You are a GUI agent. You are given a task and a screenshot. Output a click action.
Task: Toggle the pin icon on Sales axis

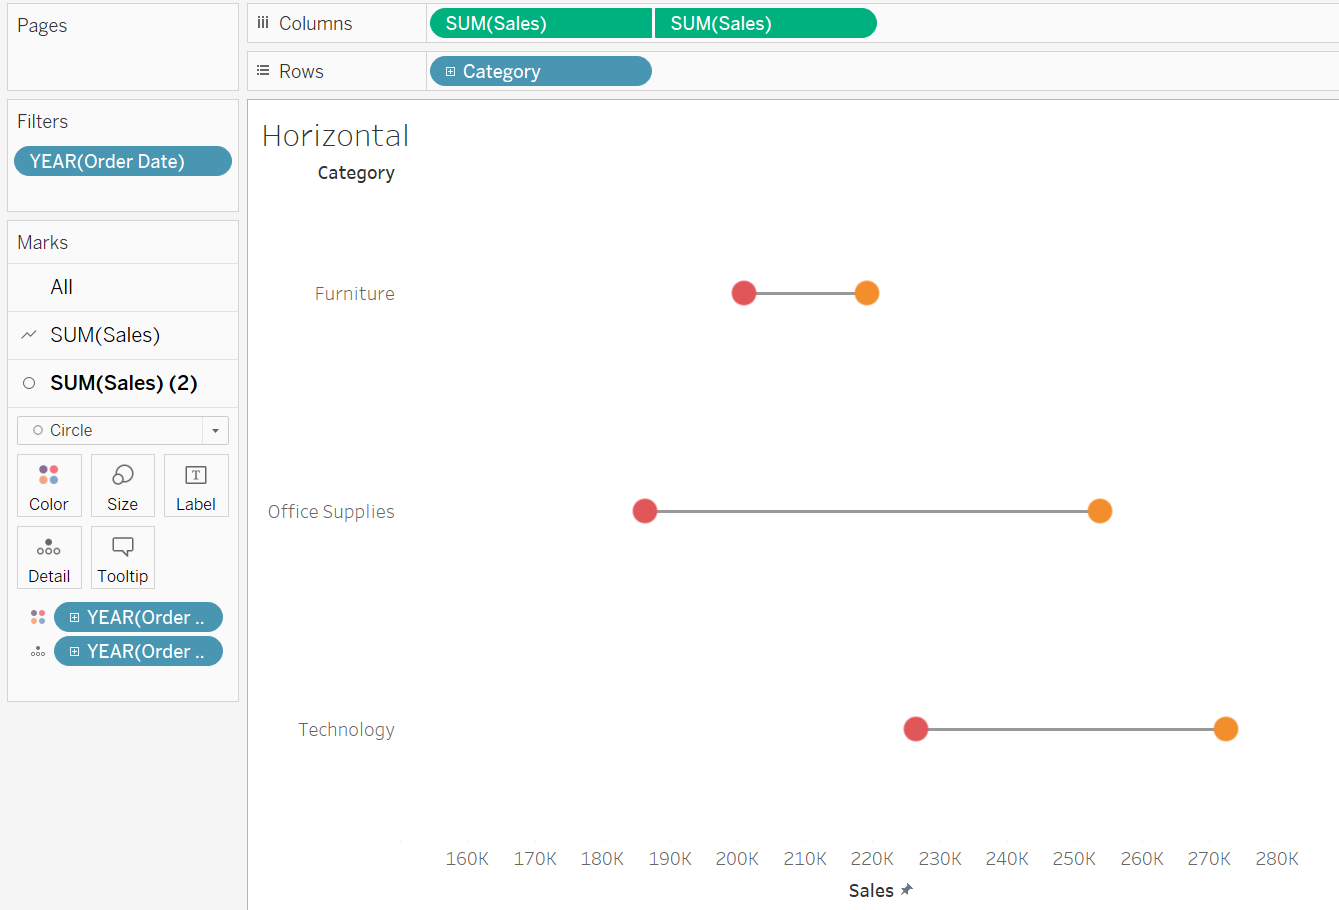[905, 889]
